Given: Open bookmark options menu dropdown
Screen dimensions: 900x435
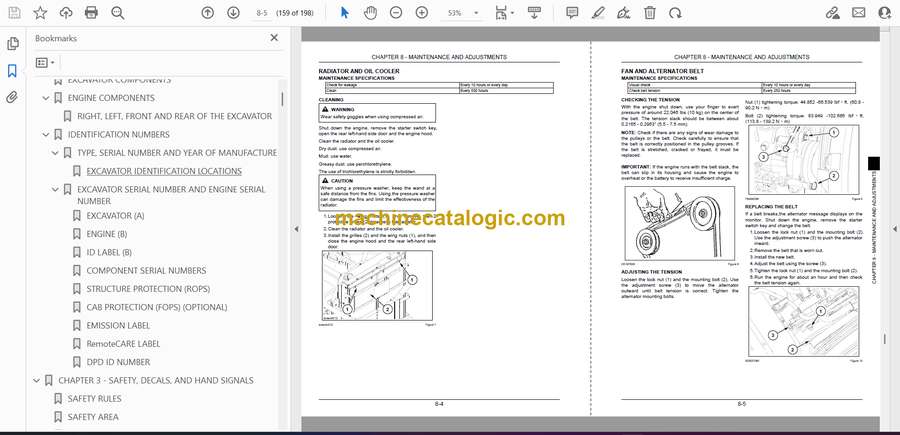Looking at the screenshot, I should [45, 63].
